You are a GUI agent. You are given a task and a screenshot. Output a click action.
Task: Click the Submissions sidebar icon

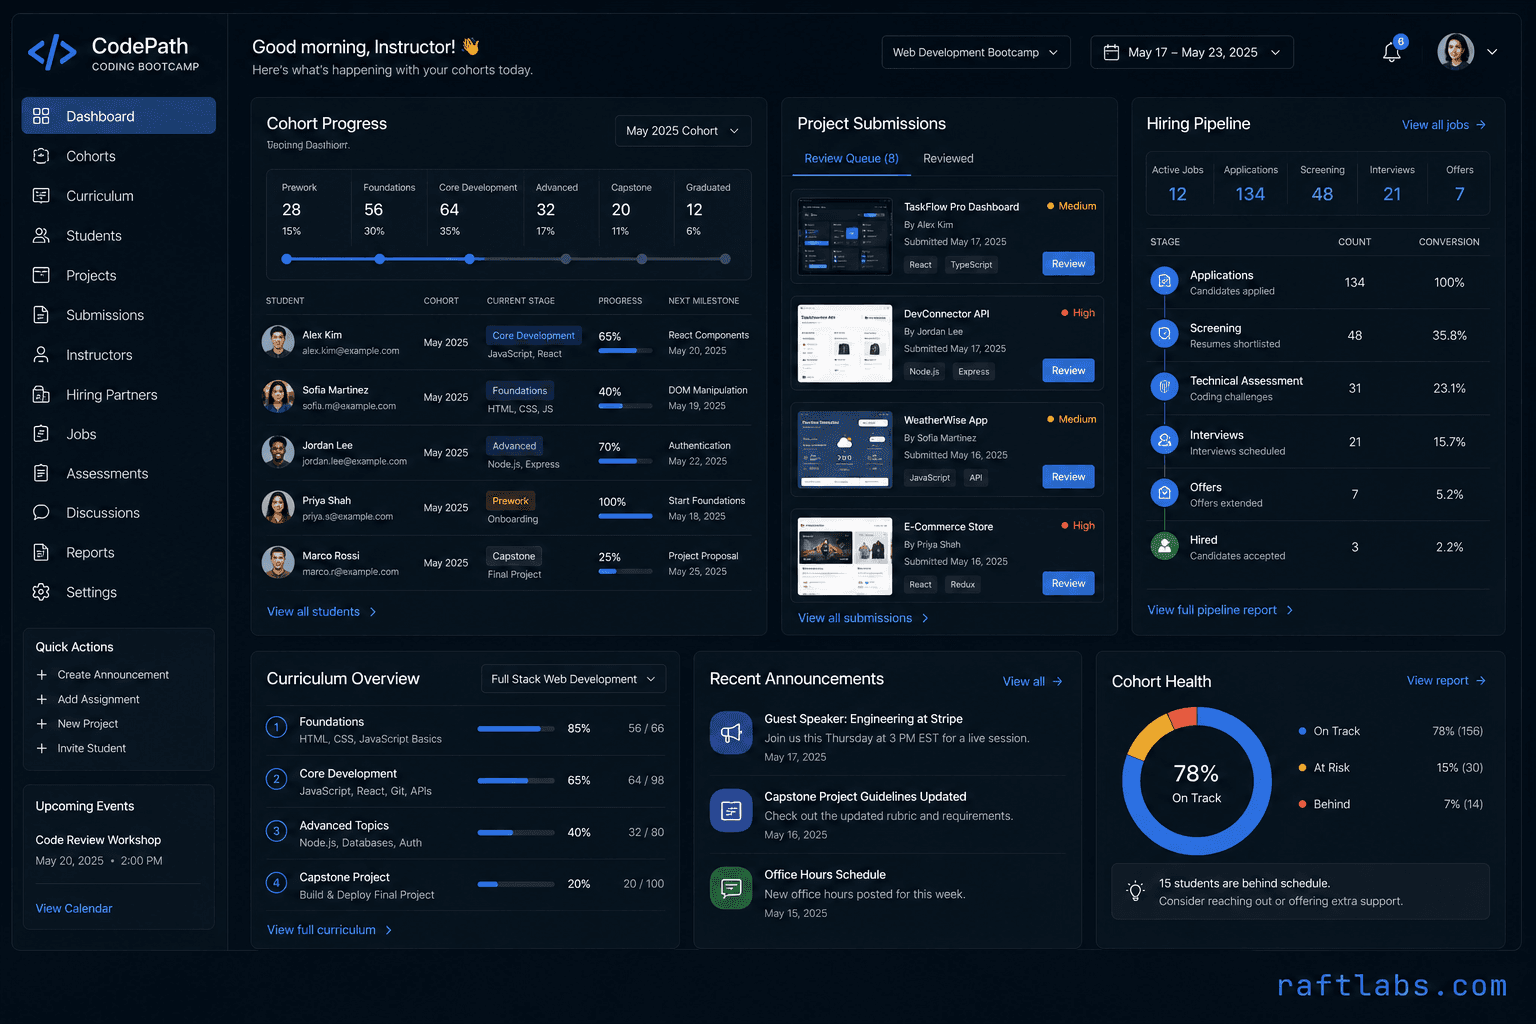pos(41,315)
